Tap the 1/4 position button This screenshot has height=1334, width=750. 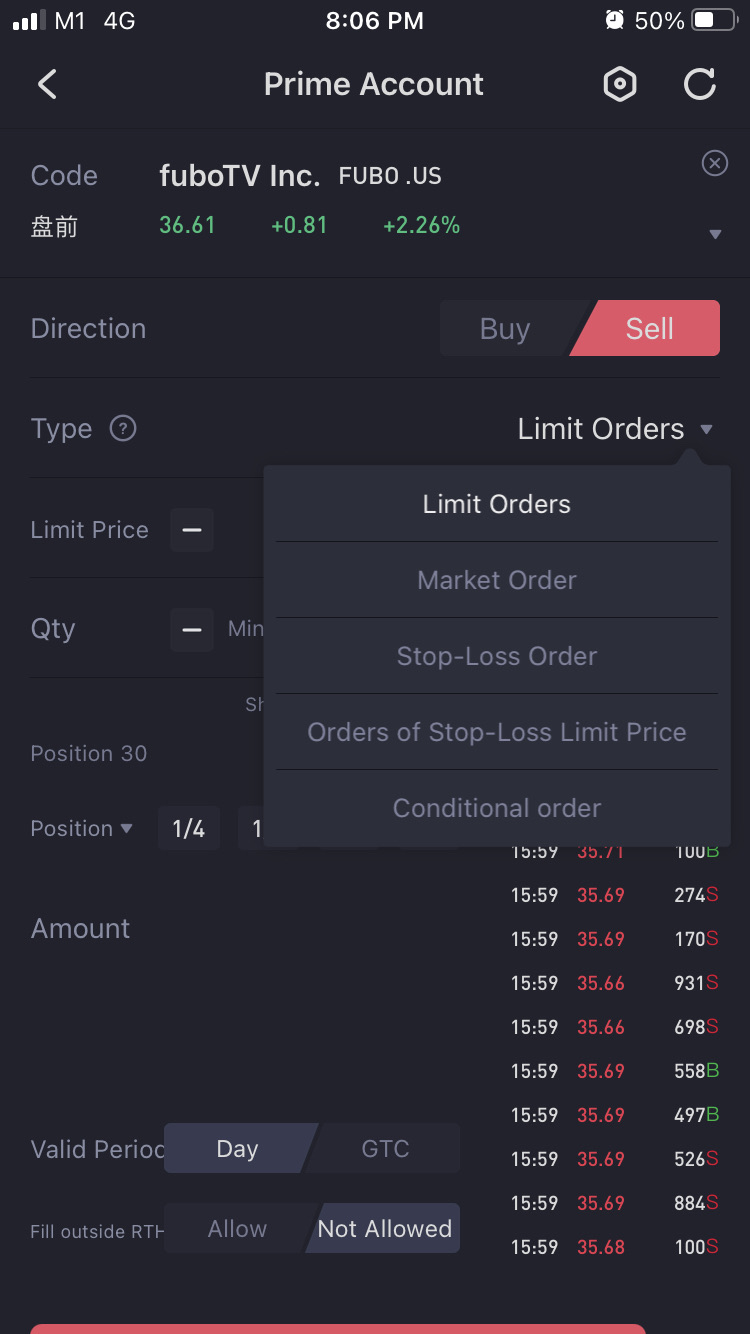189,829
